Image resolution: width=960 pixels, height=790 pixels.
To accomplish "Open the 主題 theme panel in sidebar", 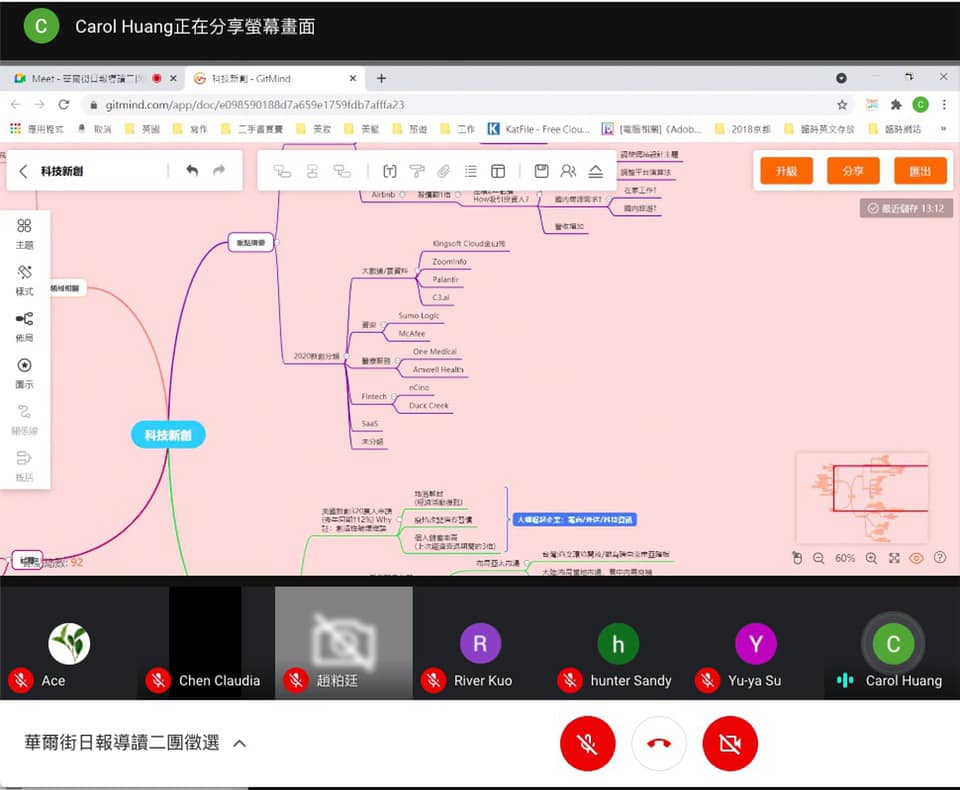I will (x=24, y=234).
